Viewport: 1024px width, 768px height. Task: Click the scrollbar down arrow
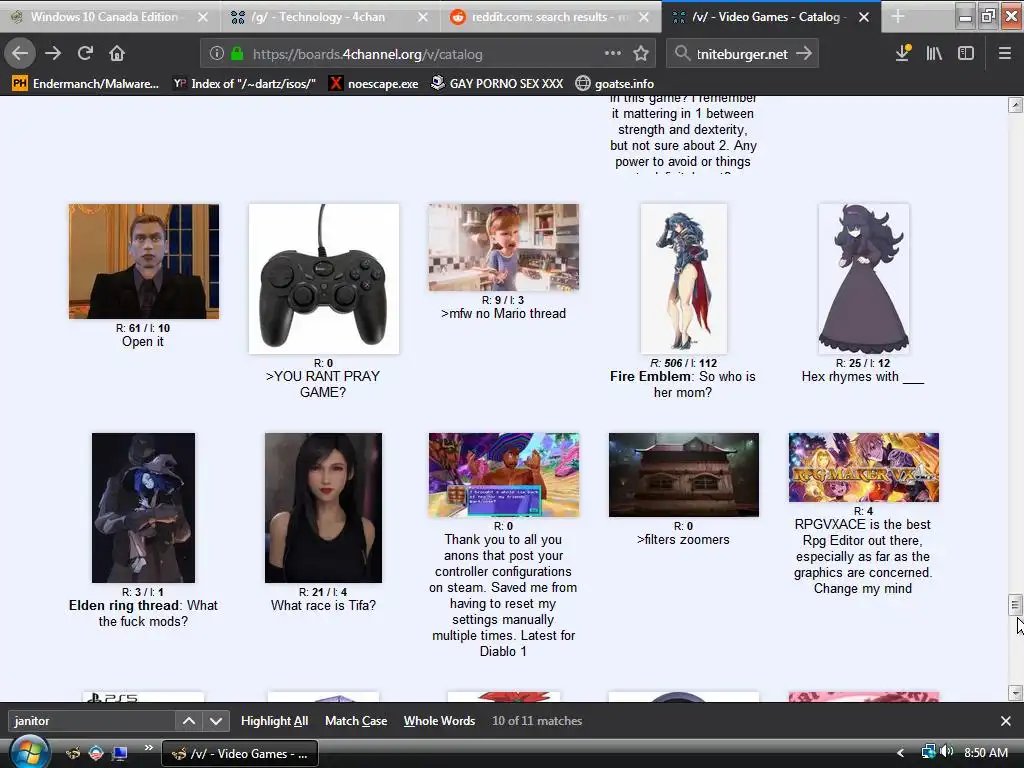pyautogui.click(x=1015, y=692)
